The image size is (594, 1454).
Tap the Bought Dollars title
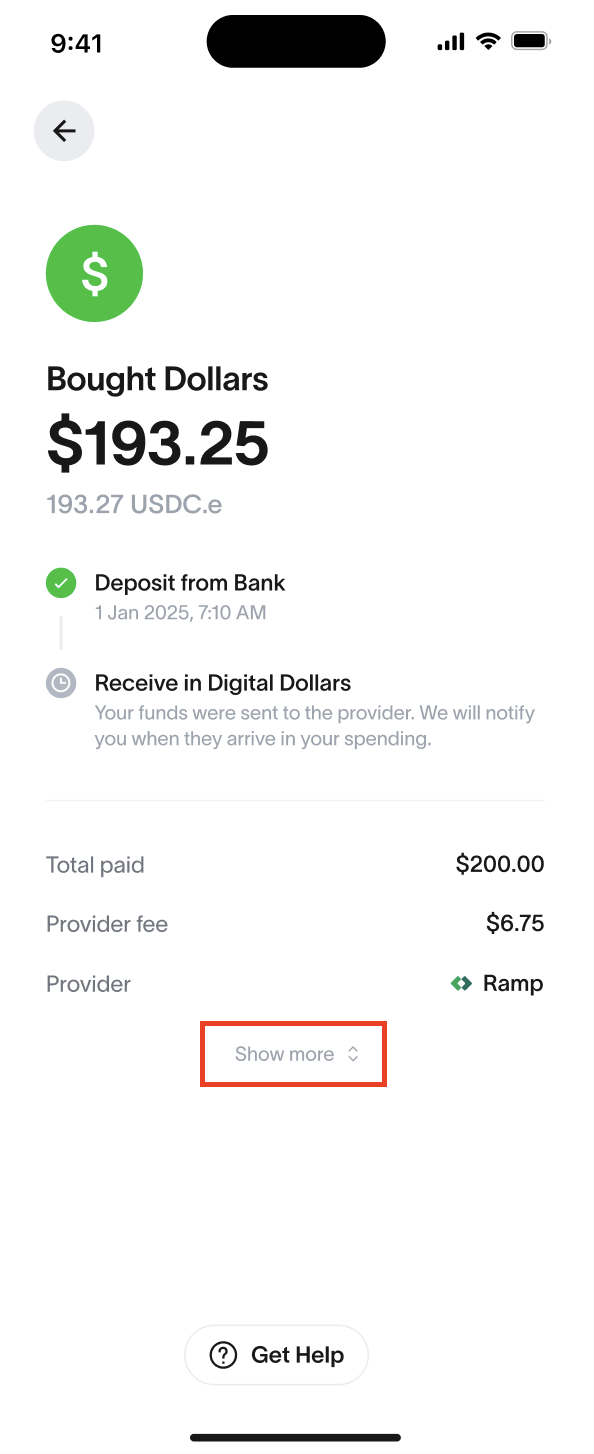click(157, 380)
